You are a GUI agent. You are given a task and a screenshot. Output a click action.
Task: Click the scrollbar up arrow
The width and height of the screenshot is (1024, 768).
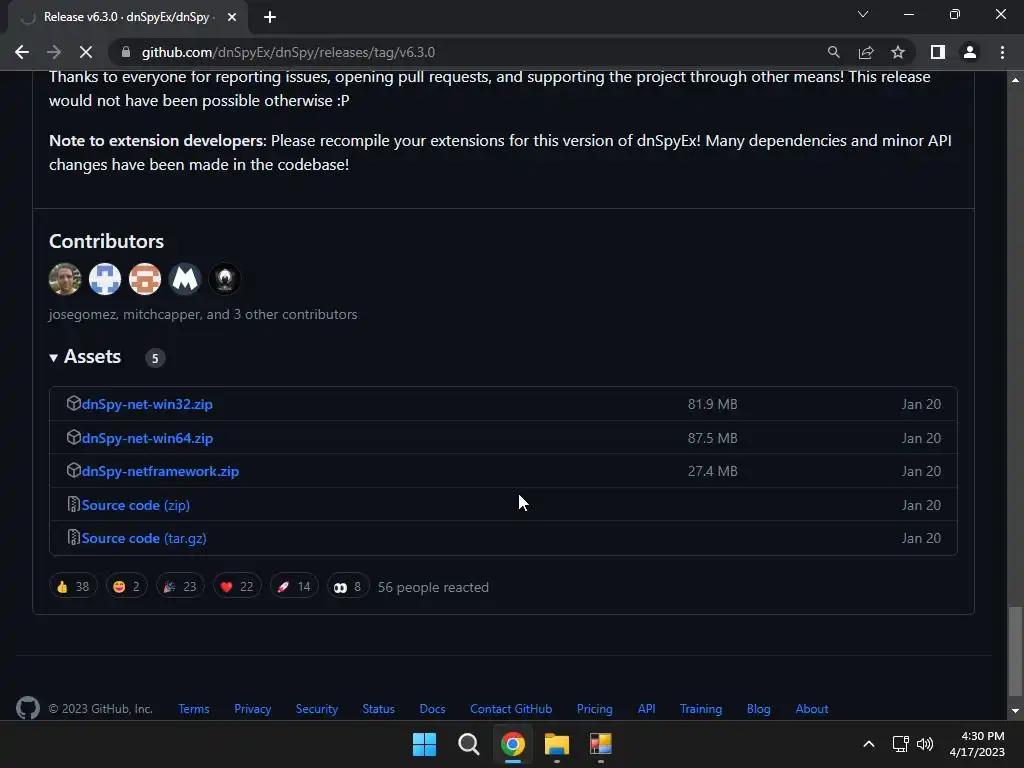pyautogui.click(x=1015, y=79)
